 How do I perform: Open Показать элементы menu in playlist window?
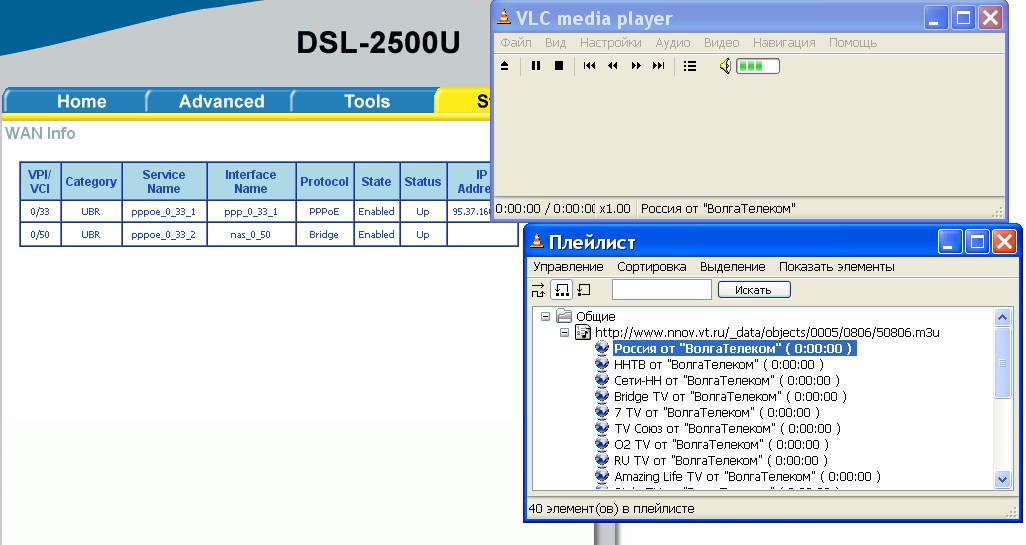(836, 267)
